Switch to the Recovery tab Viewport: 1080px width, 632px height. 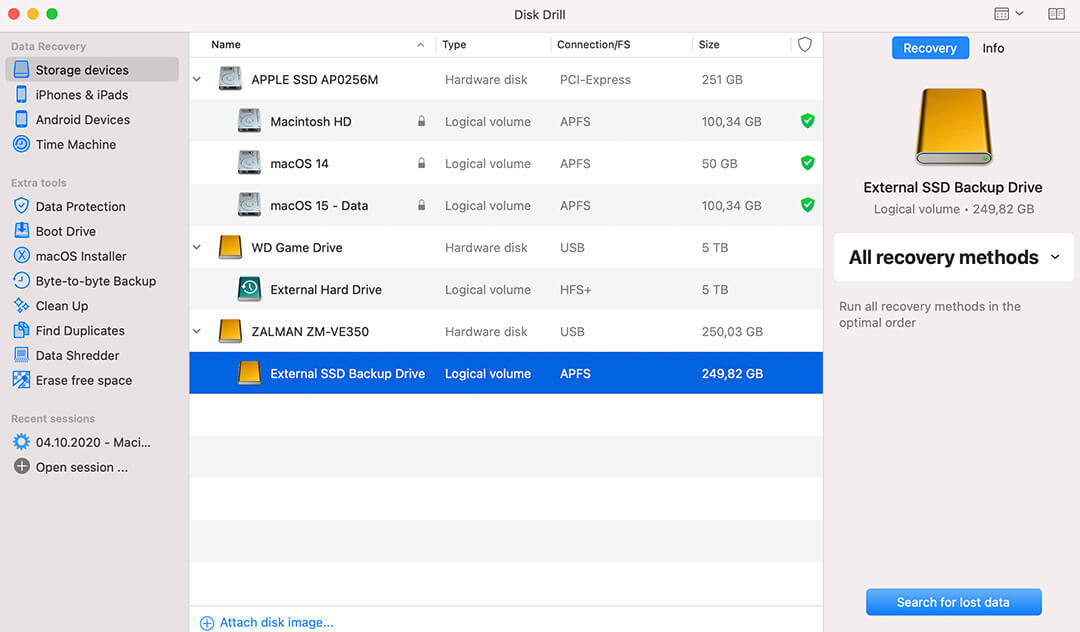pos(930,48)
